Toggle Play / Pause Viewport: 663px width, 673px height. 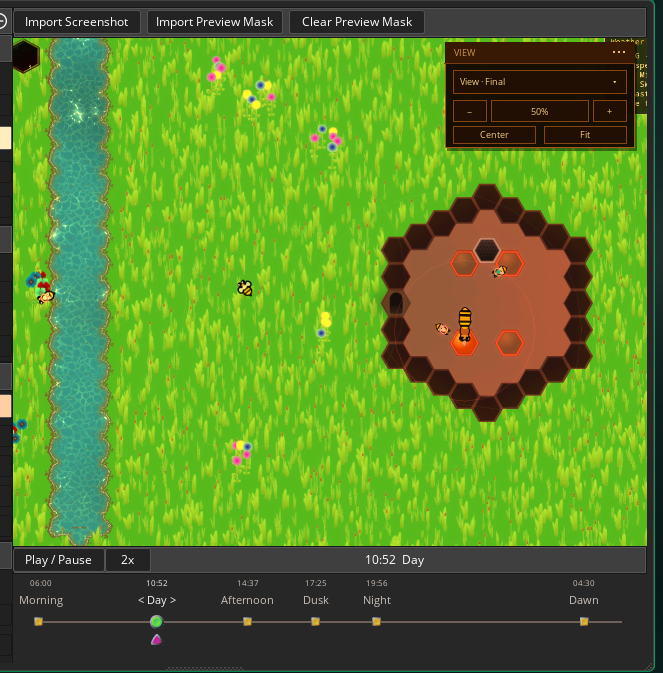pos(58,560)
